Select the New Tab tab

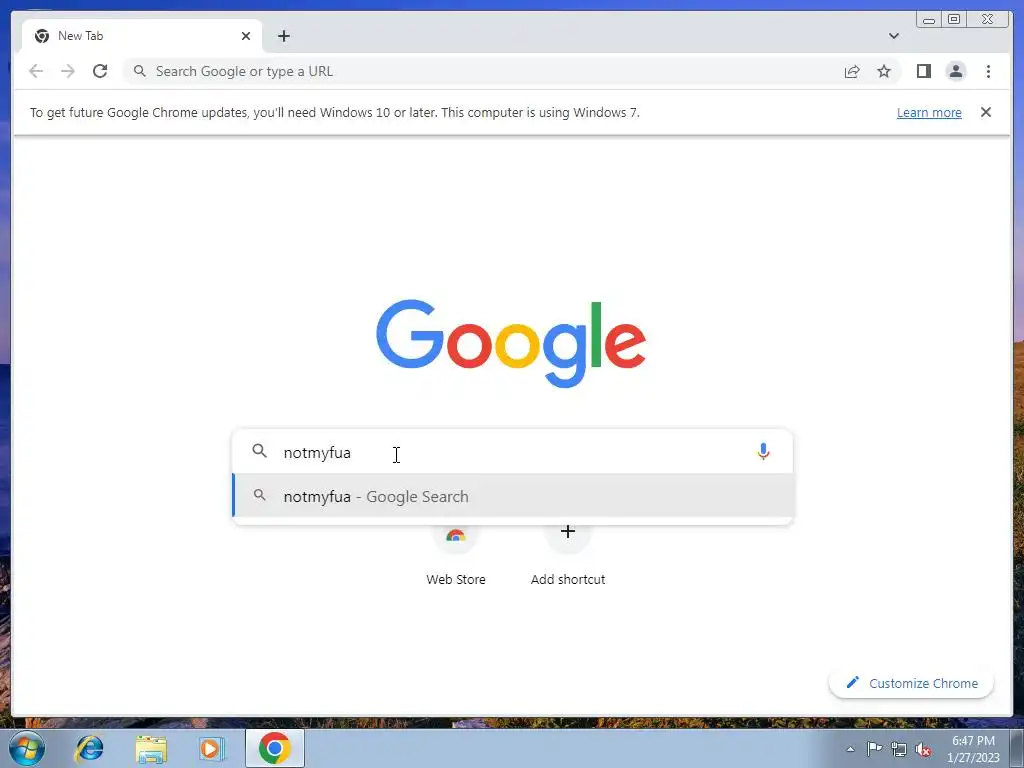coord(142,36)
